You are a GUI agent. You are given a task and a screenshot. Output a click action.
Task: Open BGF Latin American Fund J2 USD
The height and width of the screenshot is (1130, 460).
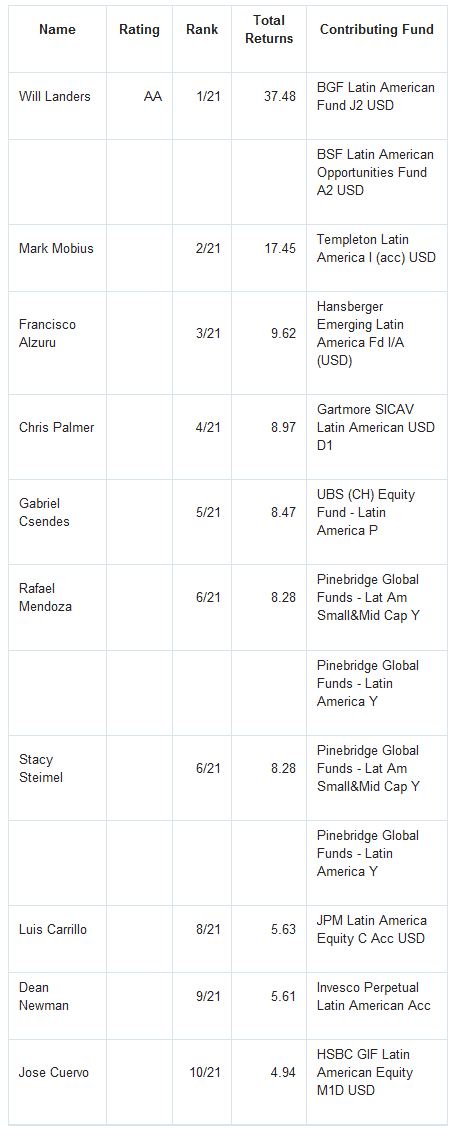pyautogui.click(x=376, y=97)
